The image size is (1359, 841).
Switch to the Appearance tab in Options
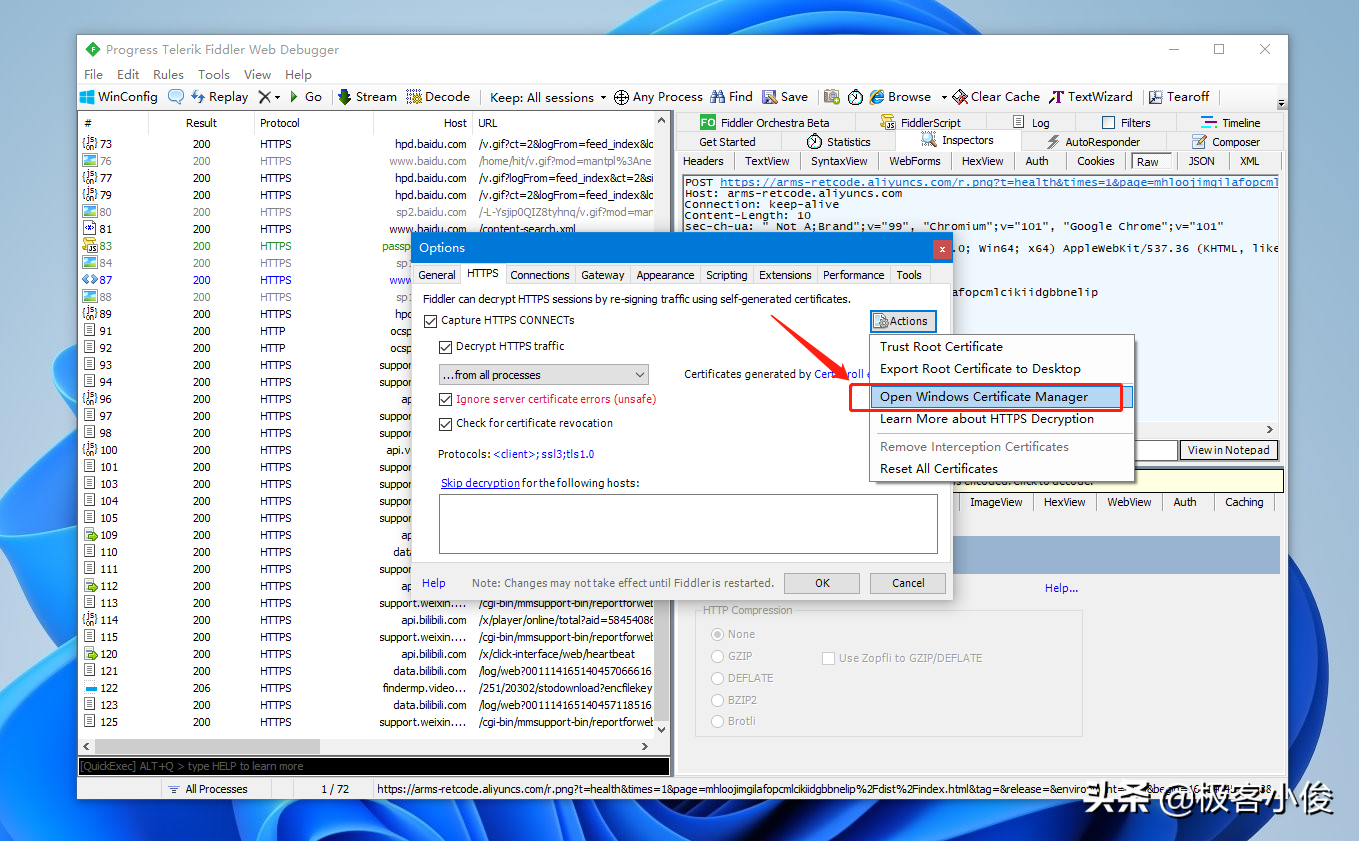point(665,275)
